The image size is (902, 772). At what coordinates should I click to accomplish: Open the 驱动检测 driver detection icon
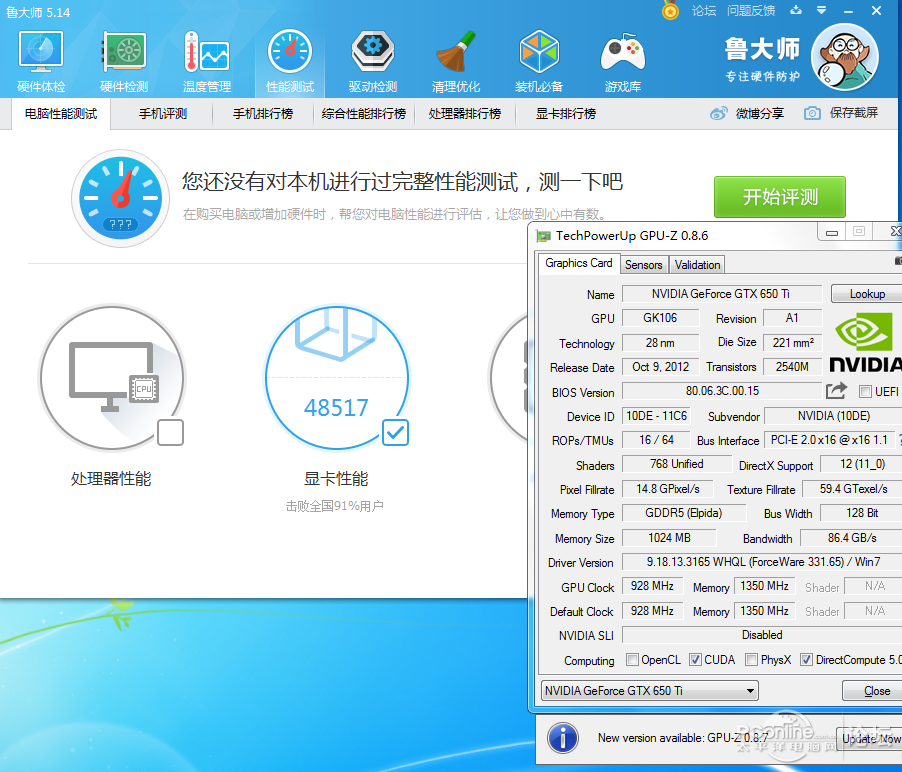373,62
